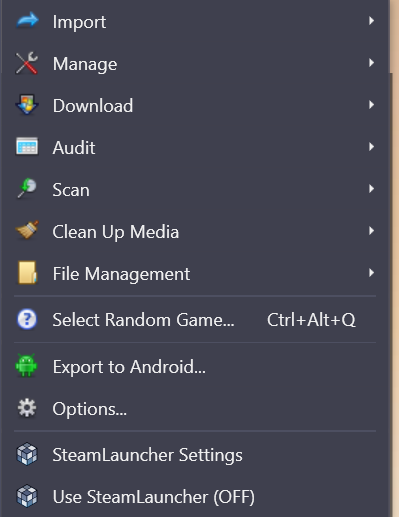Click the Download shield icon
The image size is (399, 517).
[27, 105]
